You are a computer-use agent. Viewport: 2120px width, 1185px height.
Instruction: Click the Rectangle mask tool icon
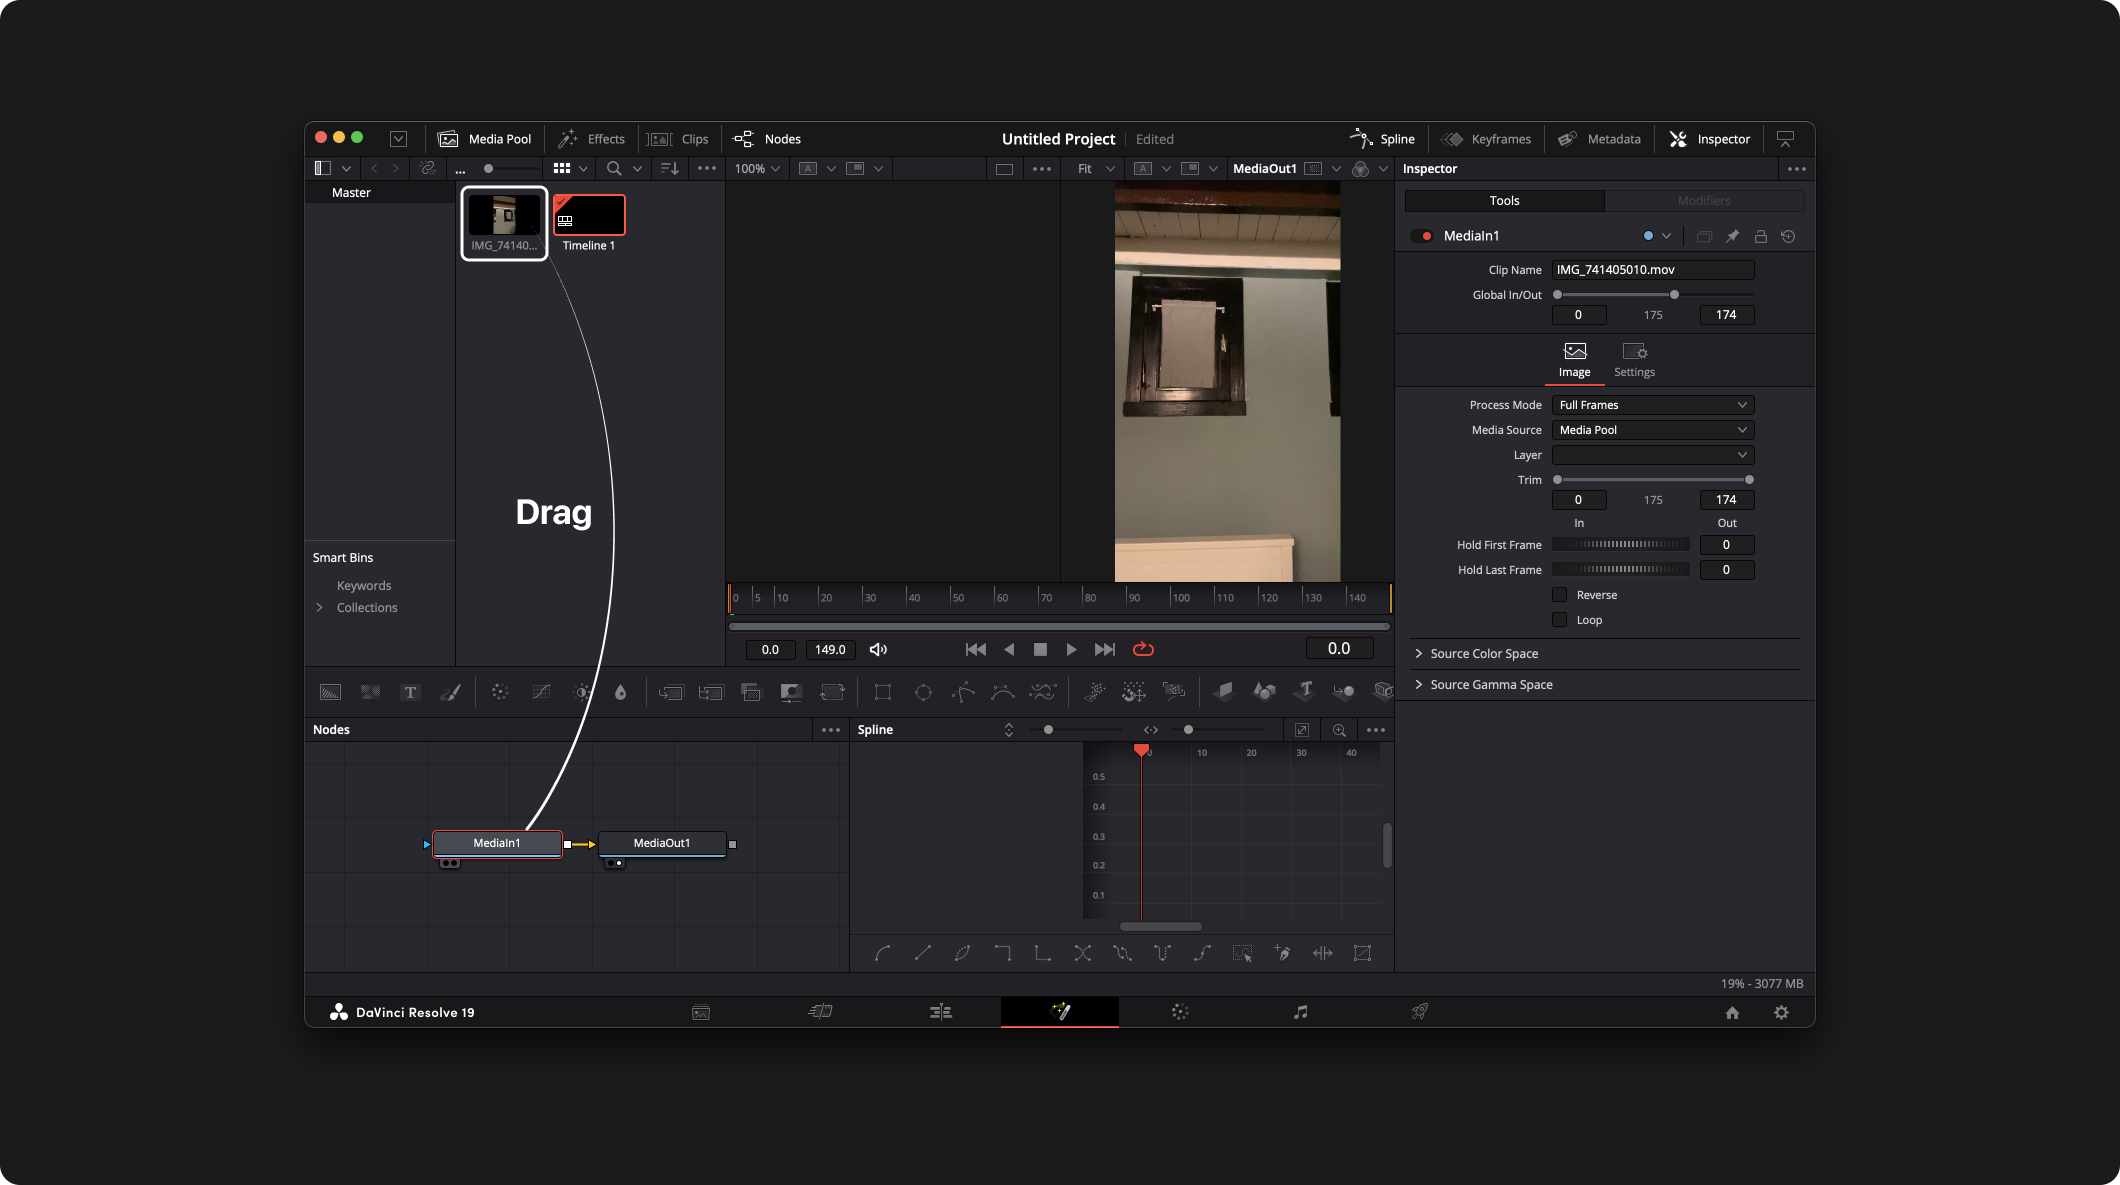pos(882,692)
